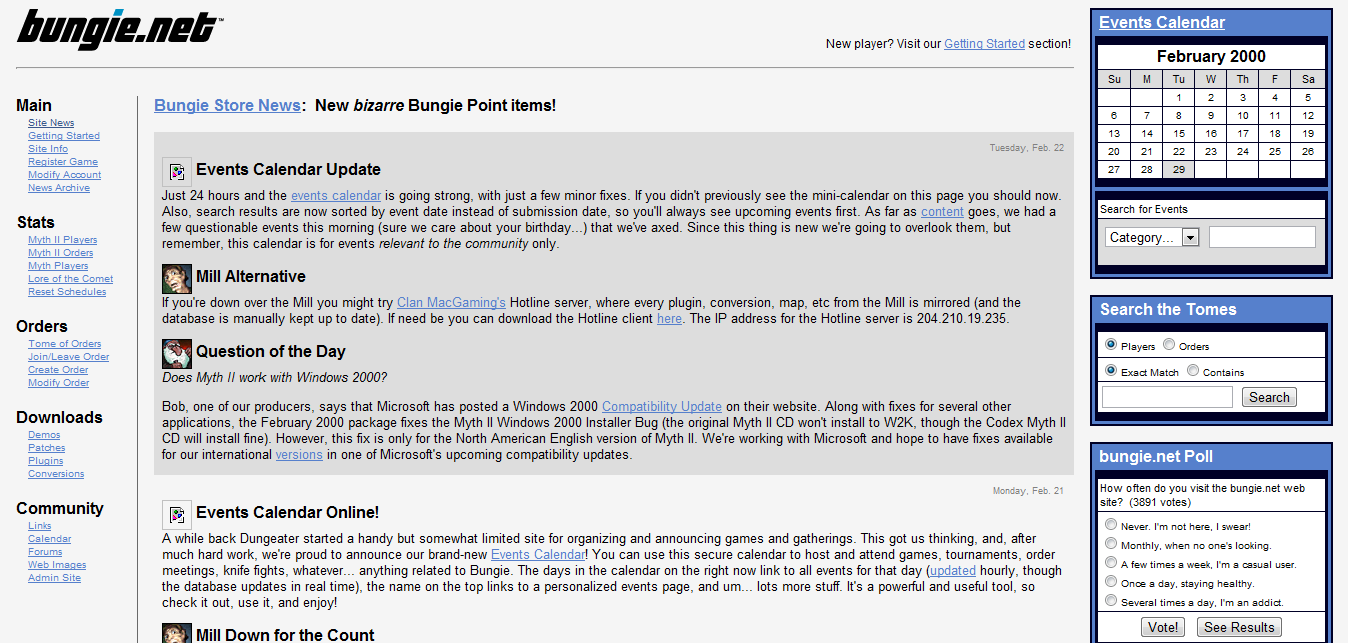Open Tome of Orders in the sidebar
The image size is (1348, 643).
point(65,344)
